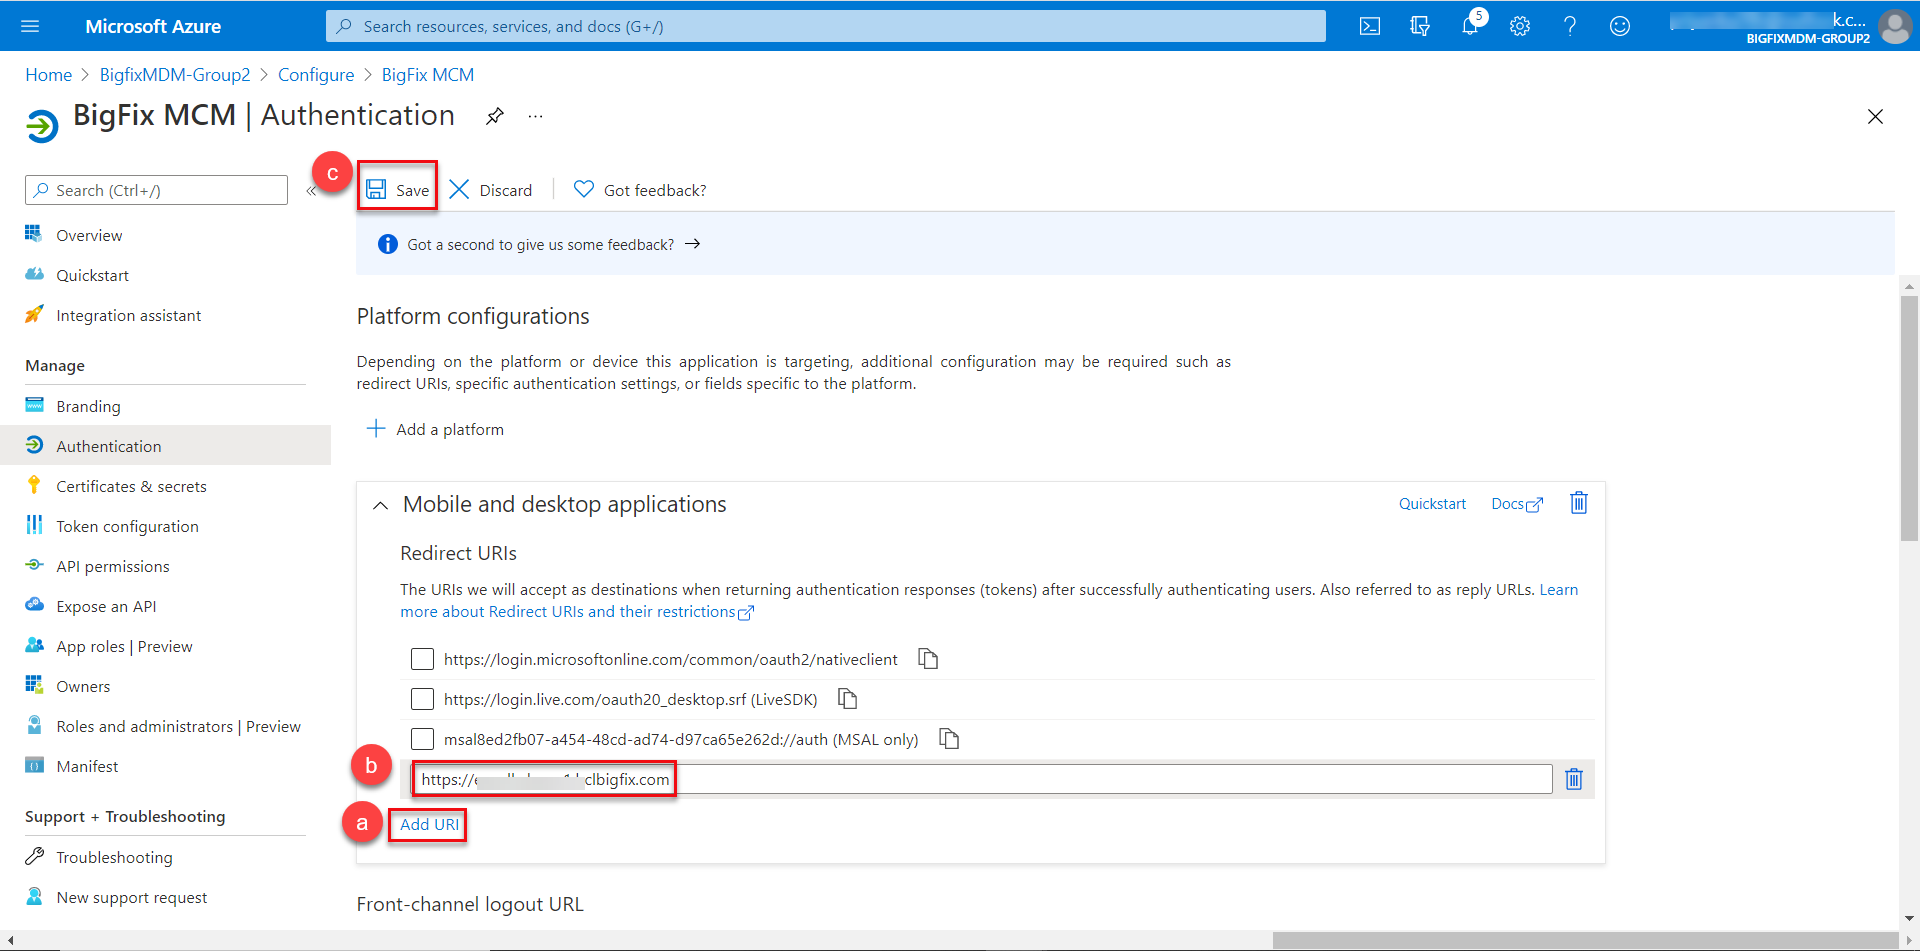This screenshot has width=1920, height=951.
Task: Pin the Authentication blade
Action: 495,116
